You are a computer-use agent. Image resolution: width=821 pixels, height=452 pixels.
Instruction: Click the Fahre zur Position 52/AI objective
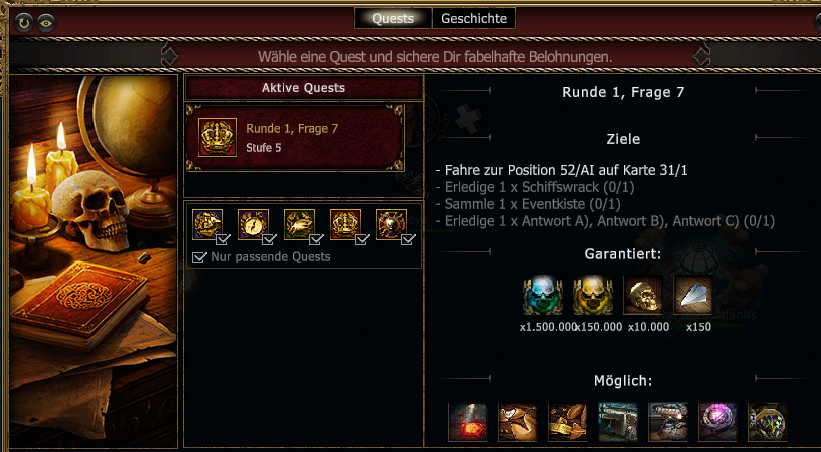point(561,170)
